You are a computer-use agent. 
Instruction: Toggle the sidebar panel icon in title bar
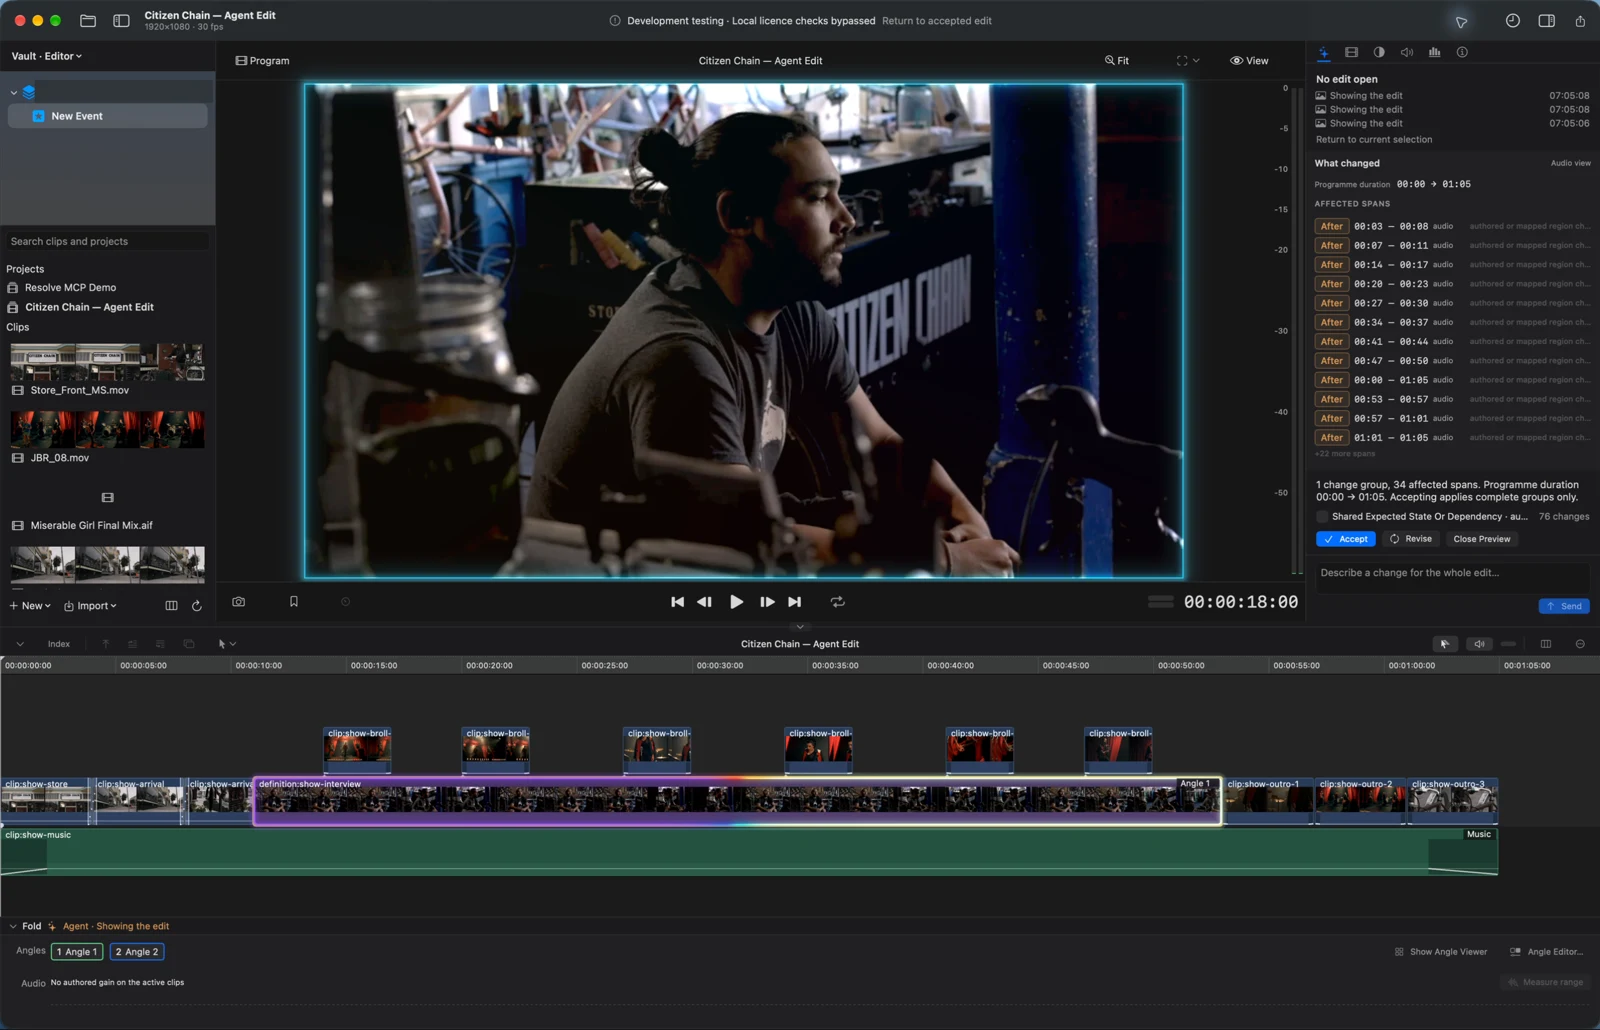coord(121,20)
